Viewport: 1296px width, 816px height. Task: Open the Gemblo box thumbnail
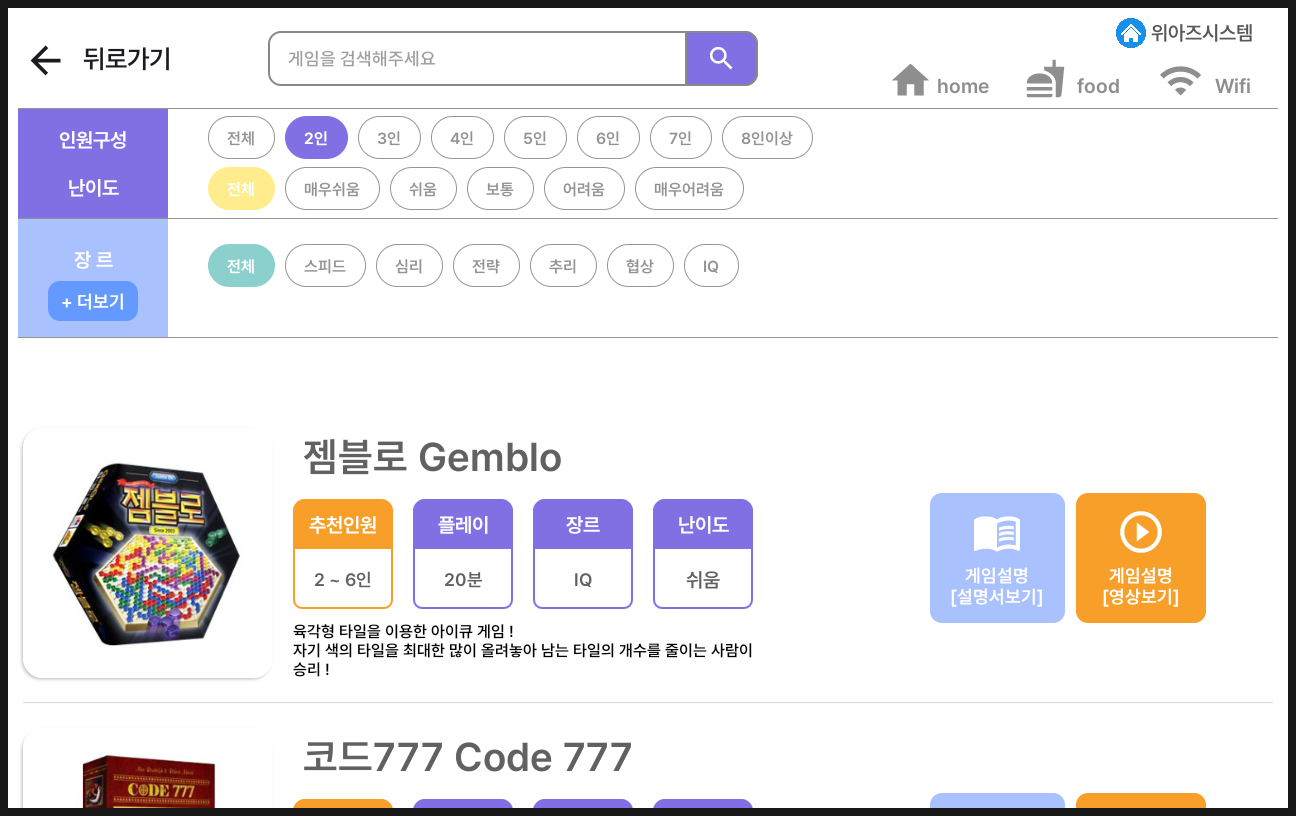point(147,553)
